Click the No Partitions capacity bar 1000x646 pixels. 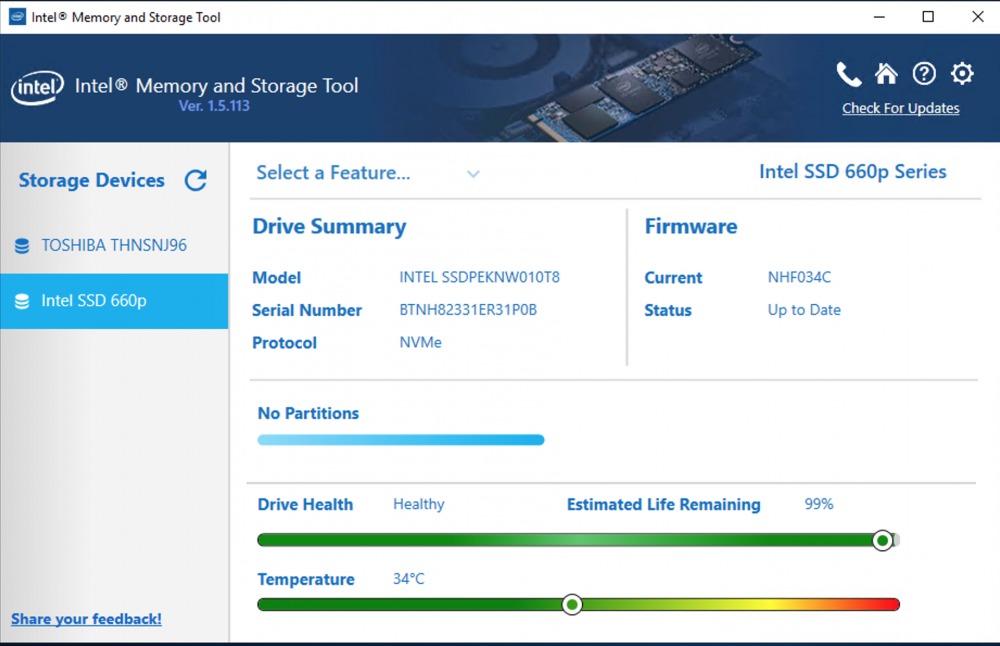click(400, 440)
